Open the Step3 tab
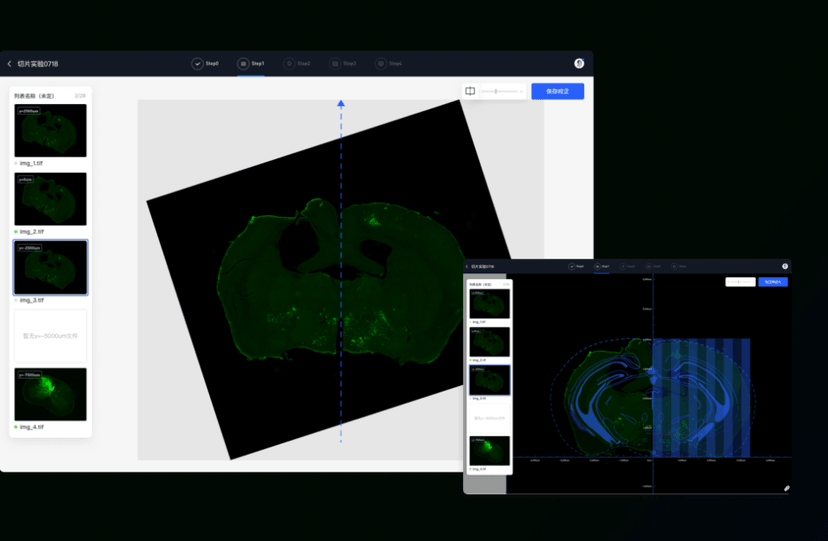Screen dimensions: 828x541 (343, 64)
